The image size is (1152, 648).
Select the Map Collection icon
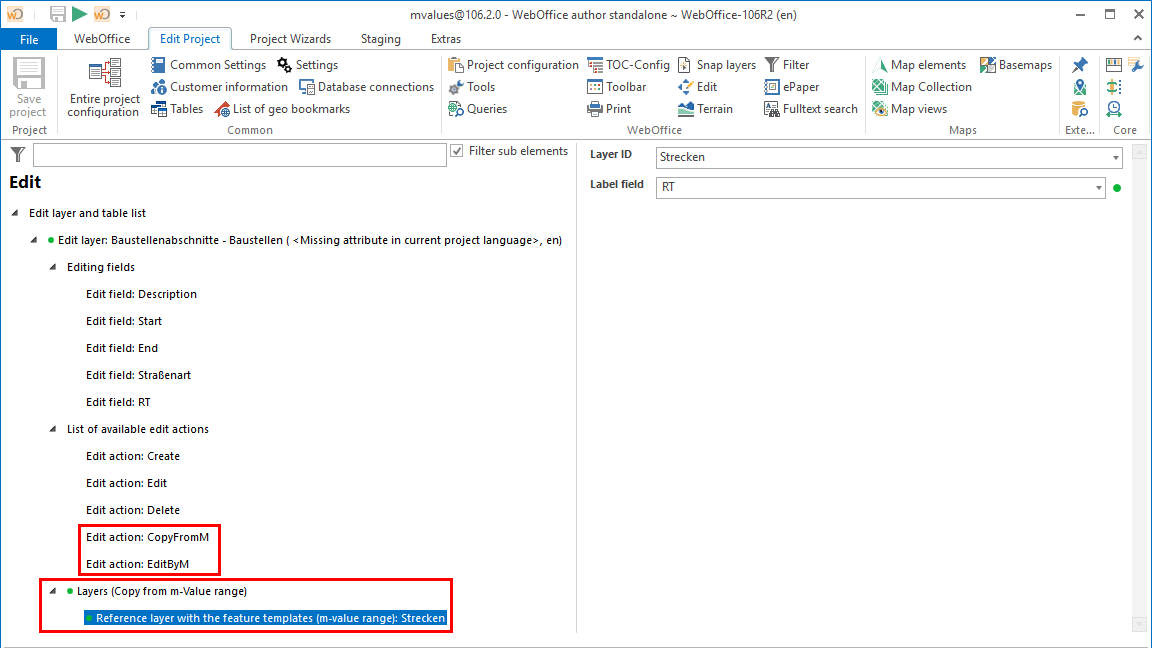pos(921,86)
